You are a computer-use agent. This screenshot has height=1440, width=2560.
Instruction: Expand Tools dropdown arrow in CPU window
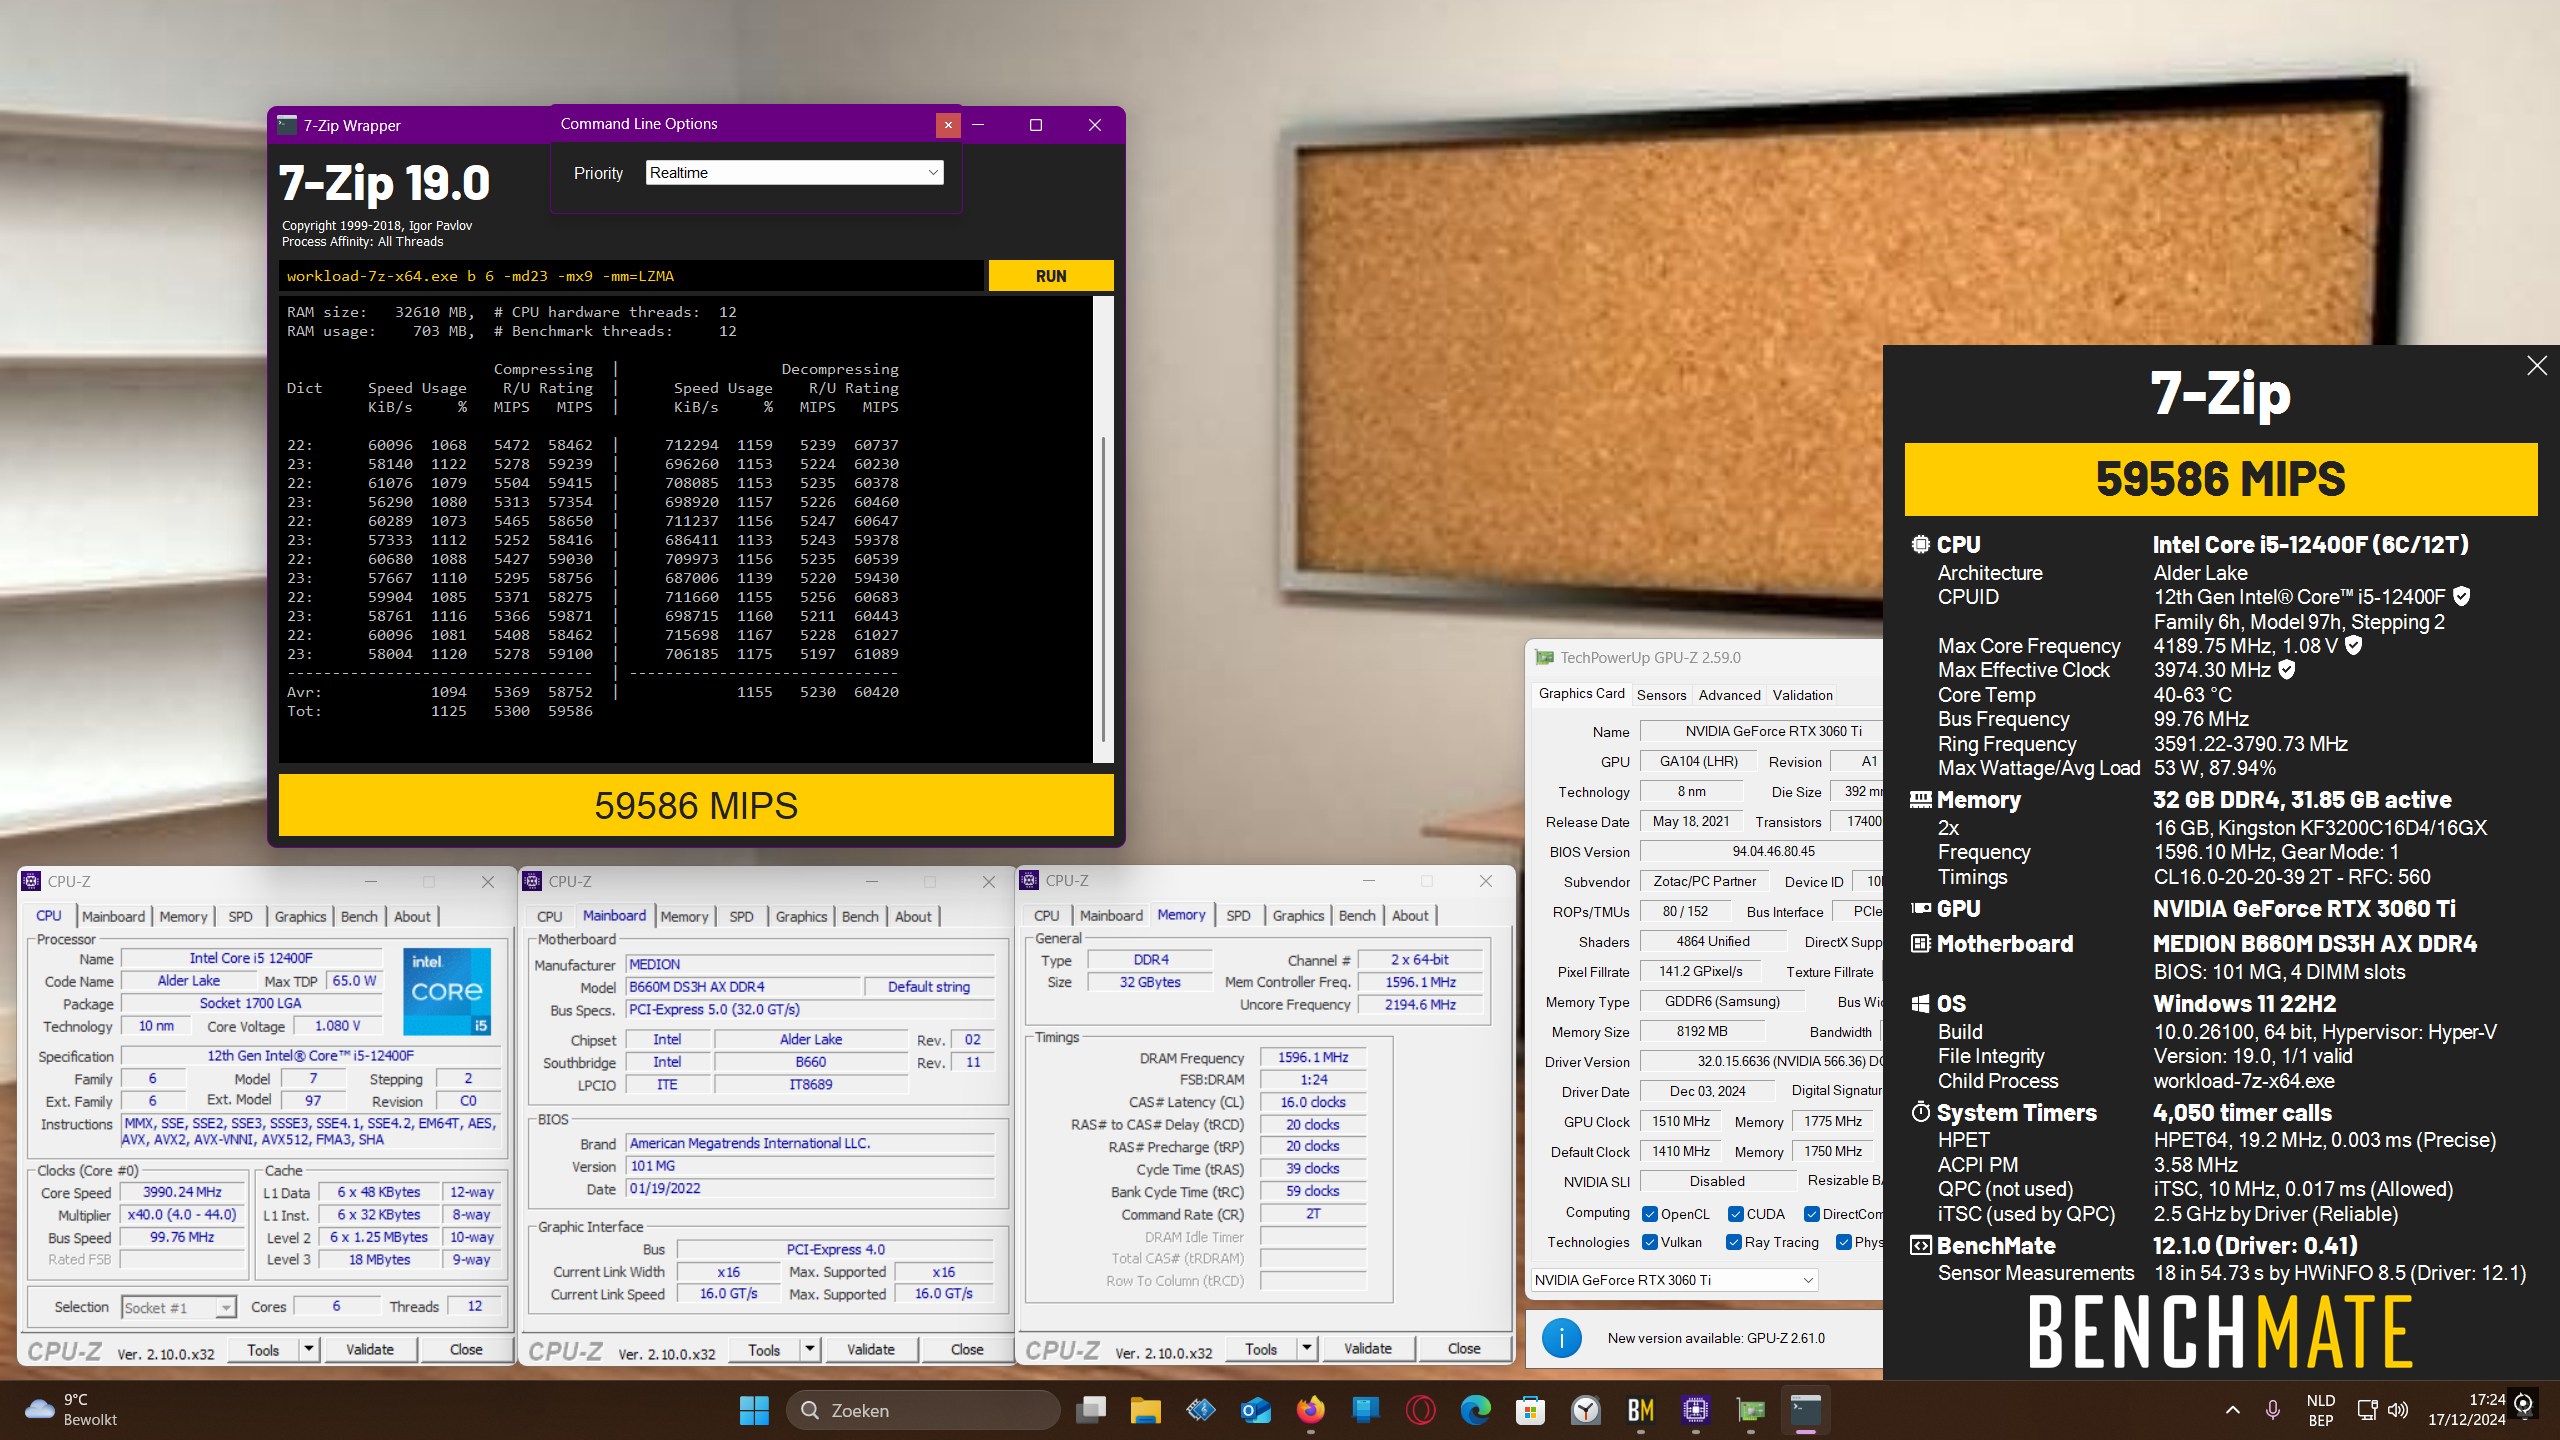309,1349
